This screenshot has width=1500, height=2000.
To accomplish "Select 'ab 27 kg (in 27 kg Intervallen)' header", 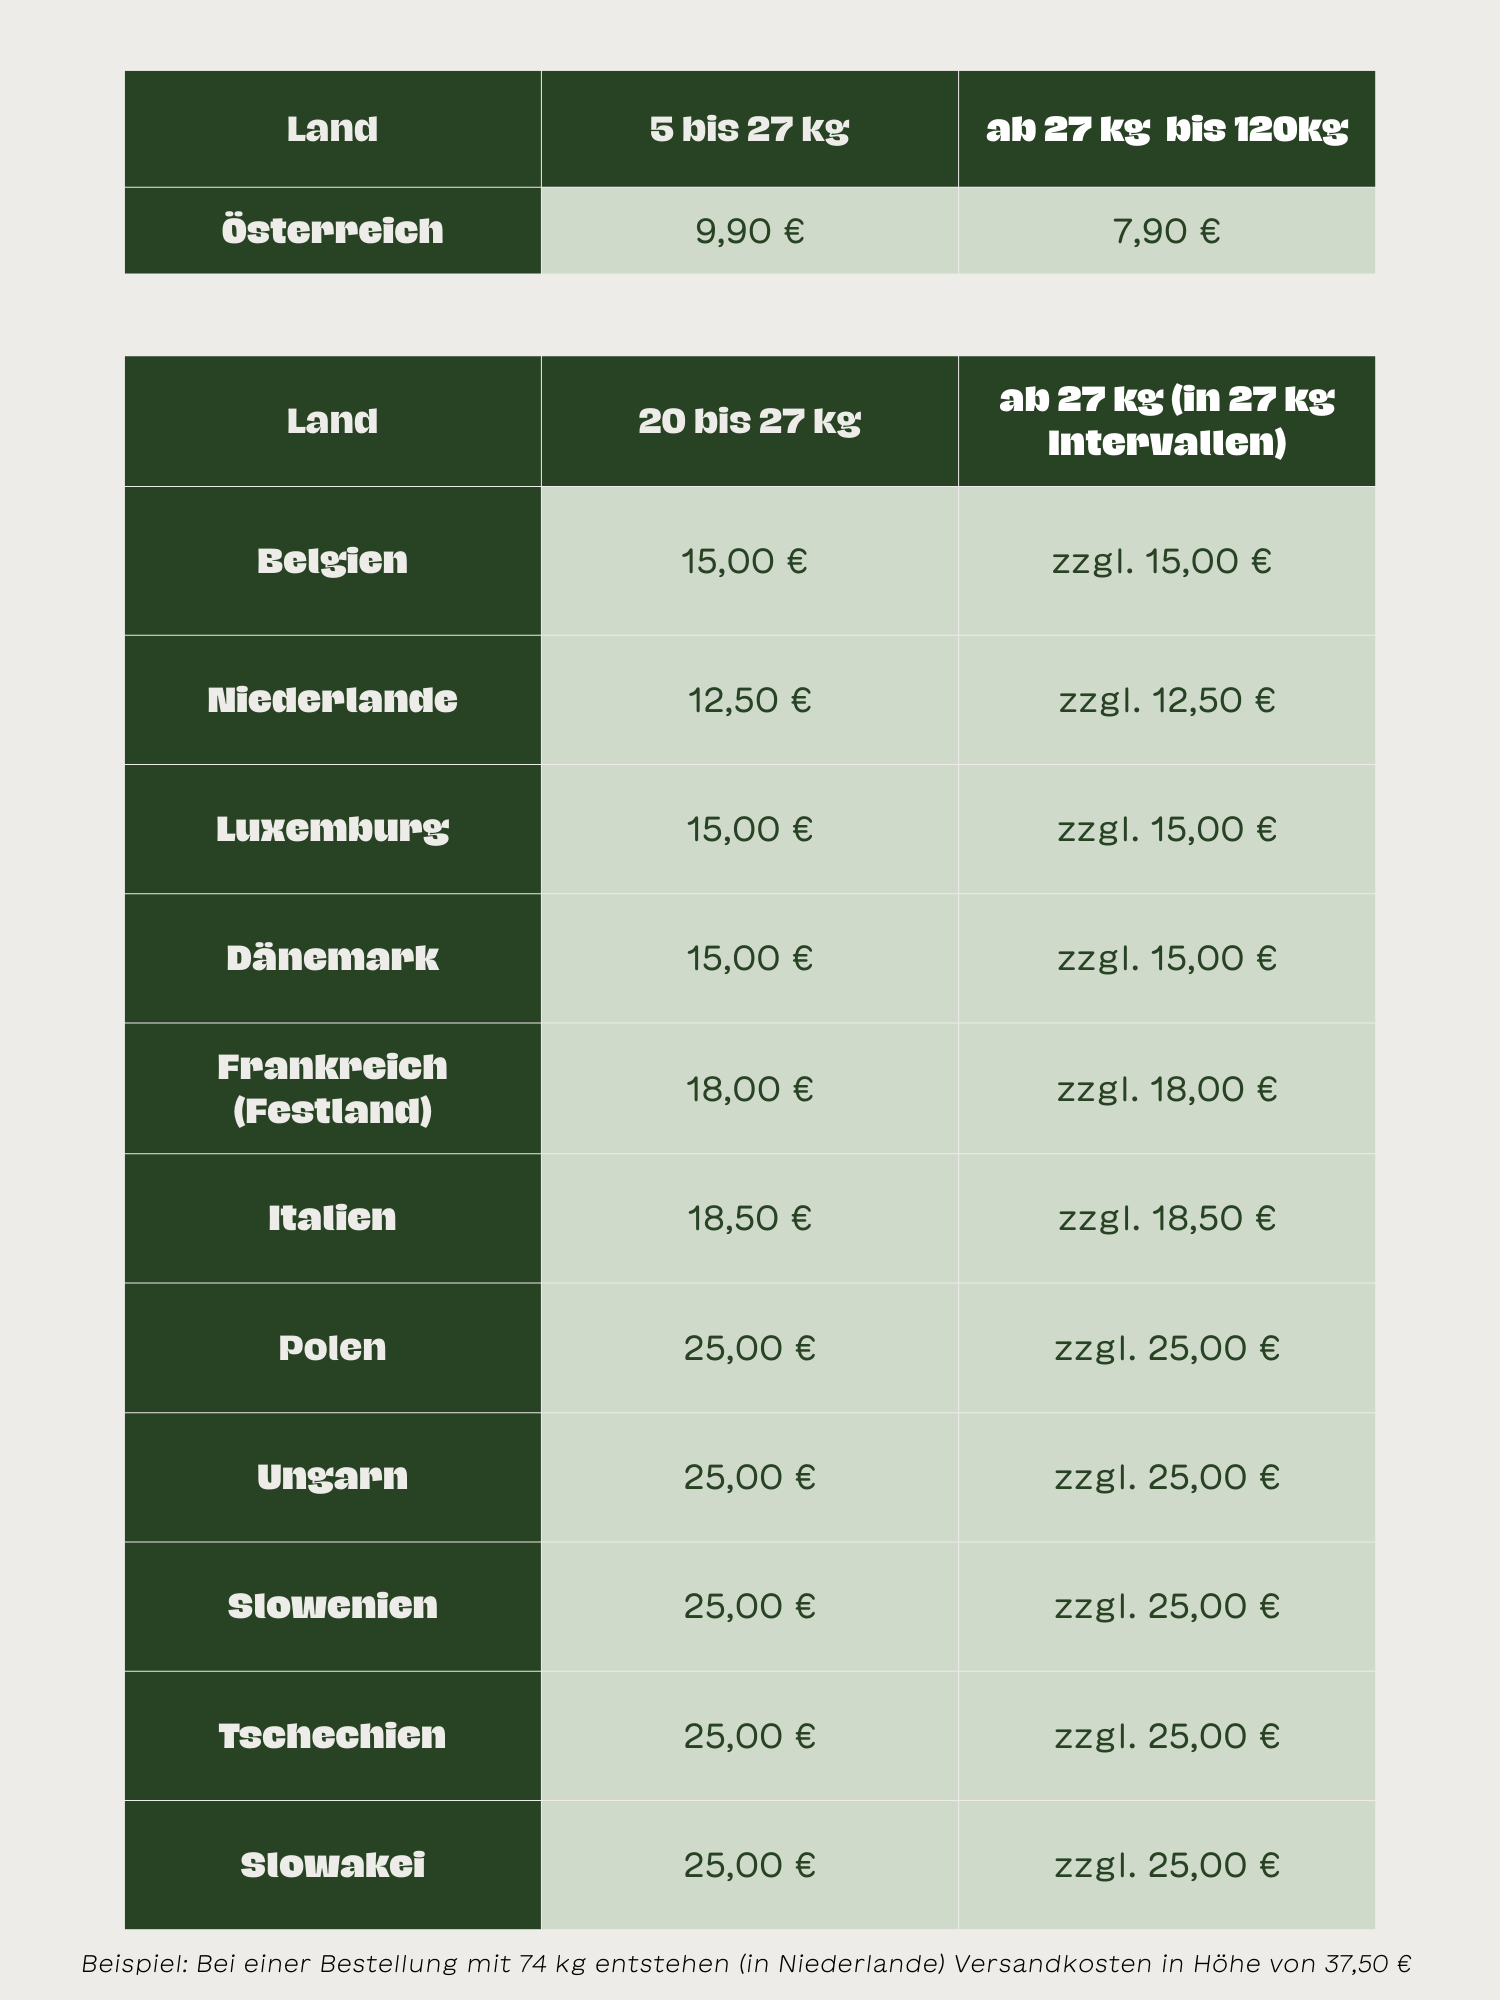I will 1166,421.
